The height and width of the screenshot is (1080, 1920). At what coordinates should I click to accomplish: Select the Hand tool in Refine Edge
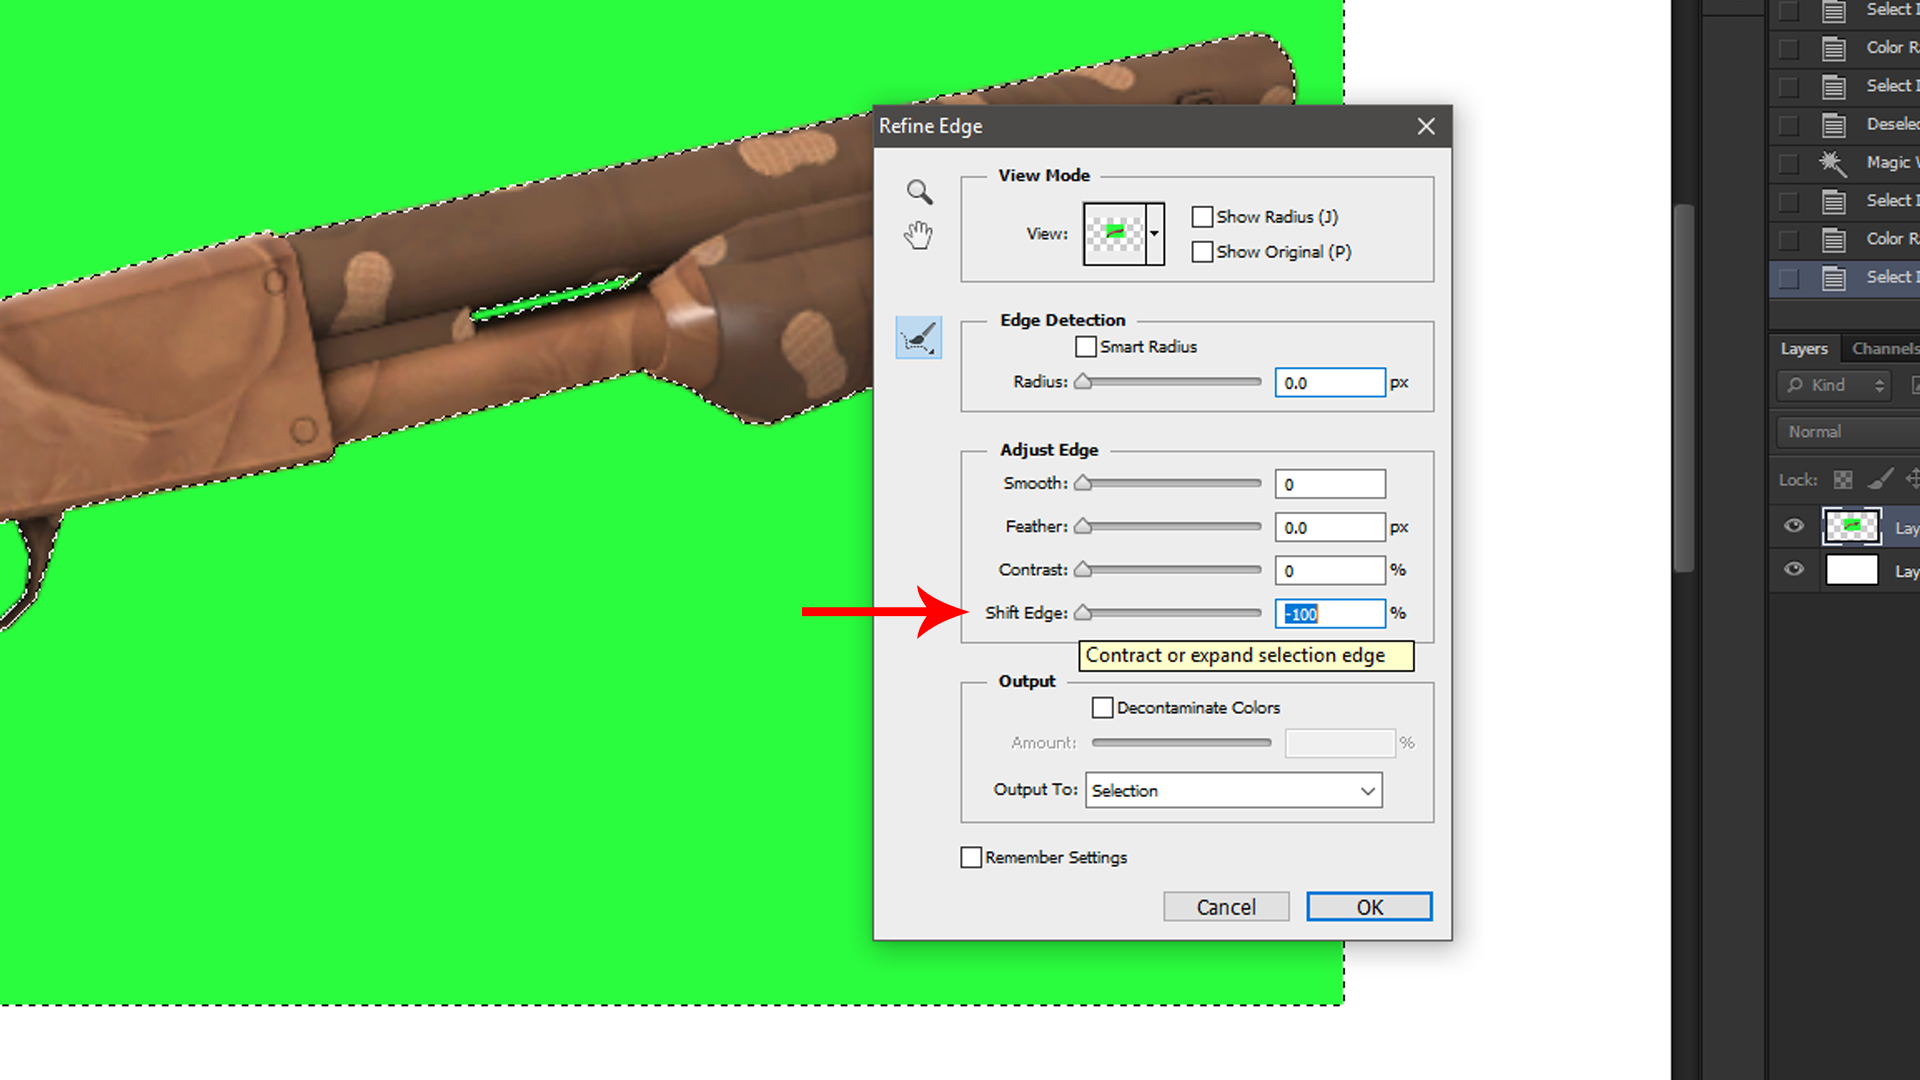(918, 235)
